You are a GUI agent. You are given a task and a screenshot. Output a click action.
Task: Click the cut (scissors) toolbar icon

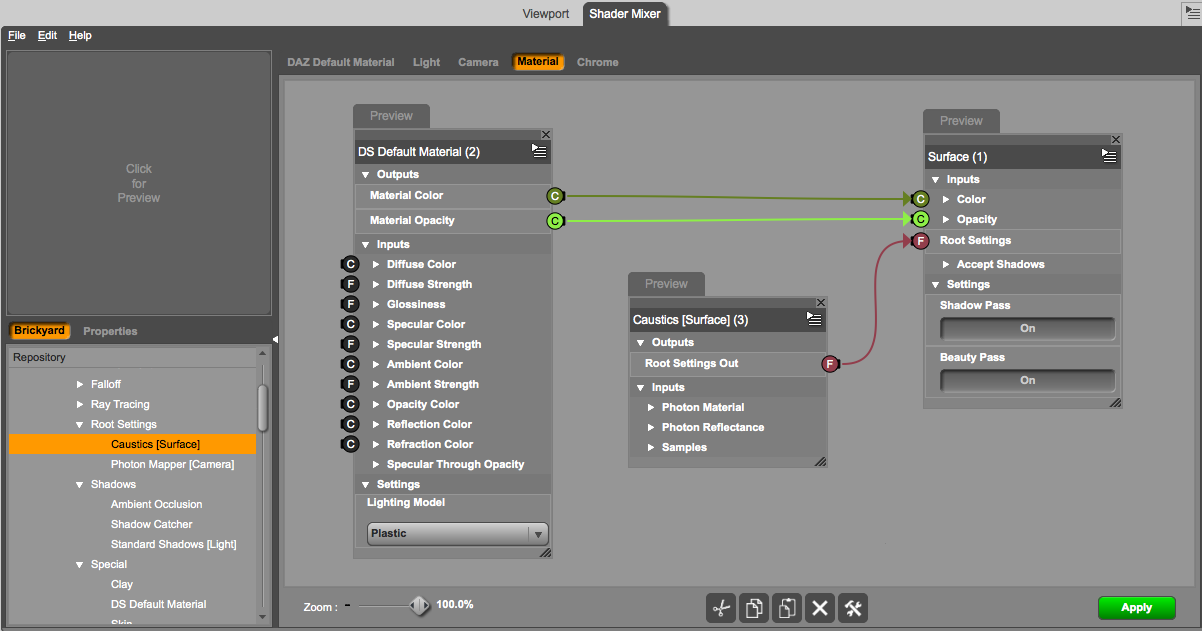(720, 608)
